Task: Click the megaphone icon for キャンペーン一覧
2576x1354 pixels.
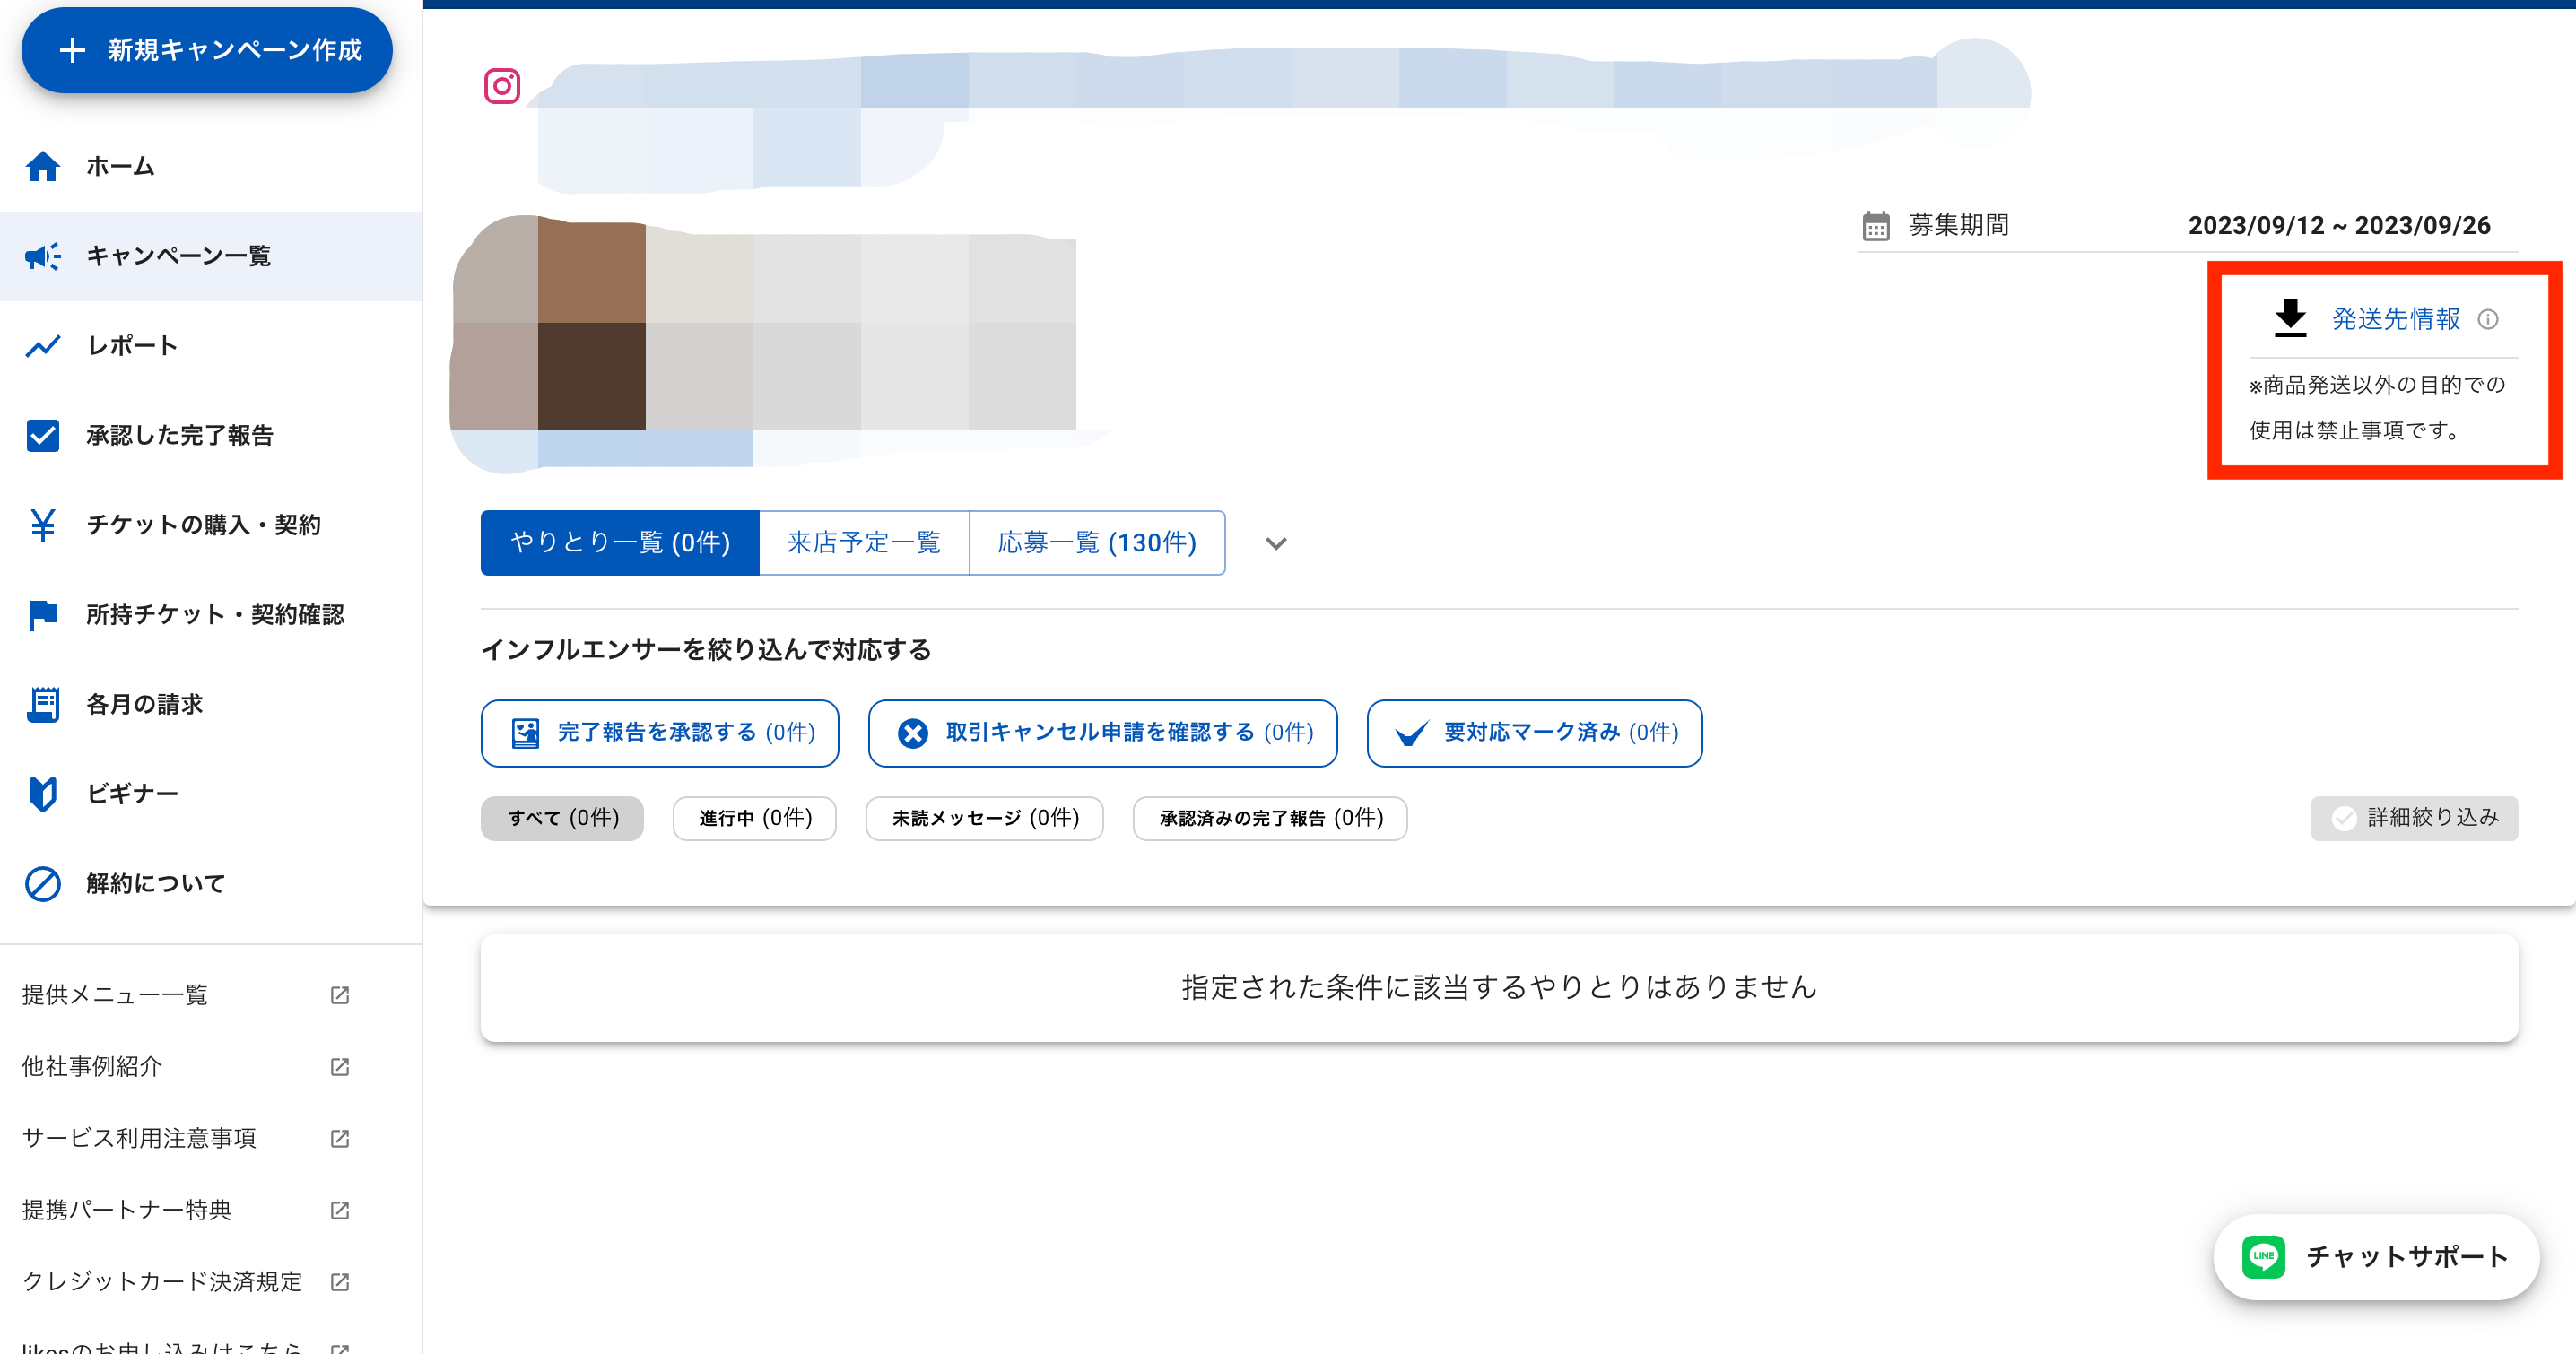Action: click(43, 256)
